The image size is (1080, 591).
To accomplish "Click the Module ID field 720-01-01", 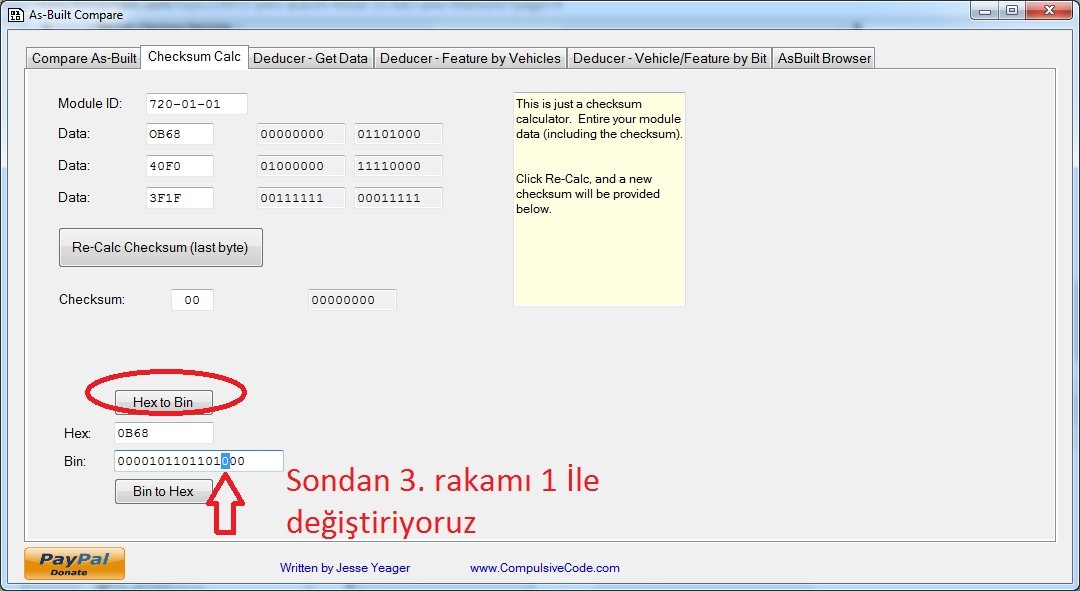I will (x=196, y=104).
